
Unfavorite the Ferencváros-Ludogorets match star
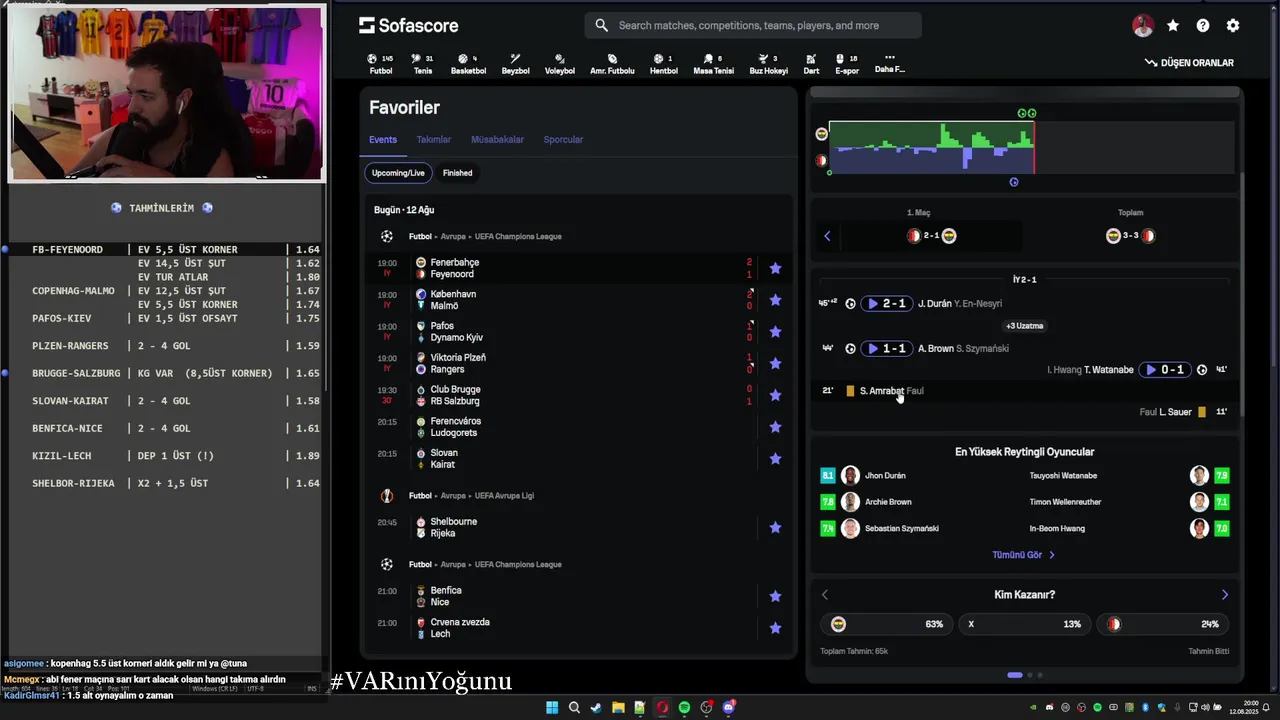pyautogui.click(x=775, y=427)
